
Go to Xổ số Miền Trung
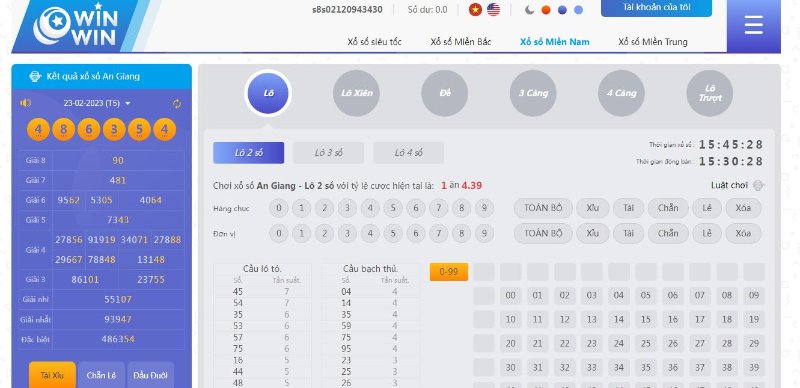653,42
